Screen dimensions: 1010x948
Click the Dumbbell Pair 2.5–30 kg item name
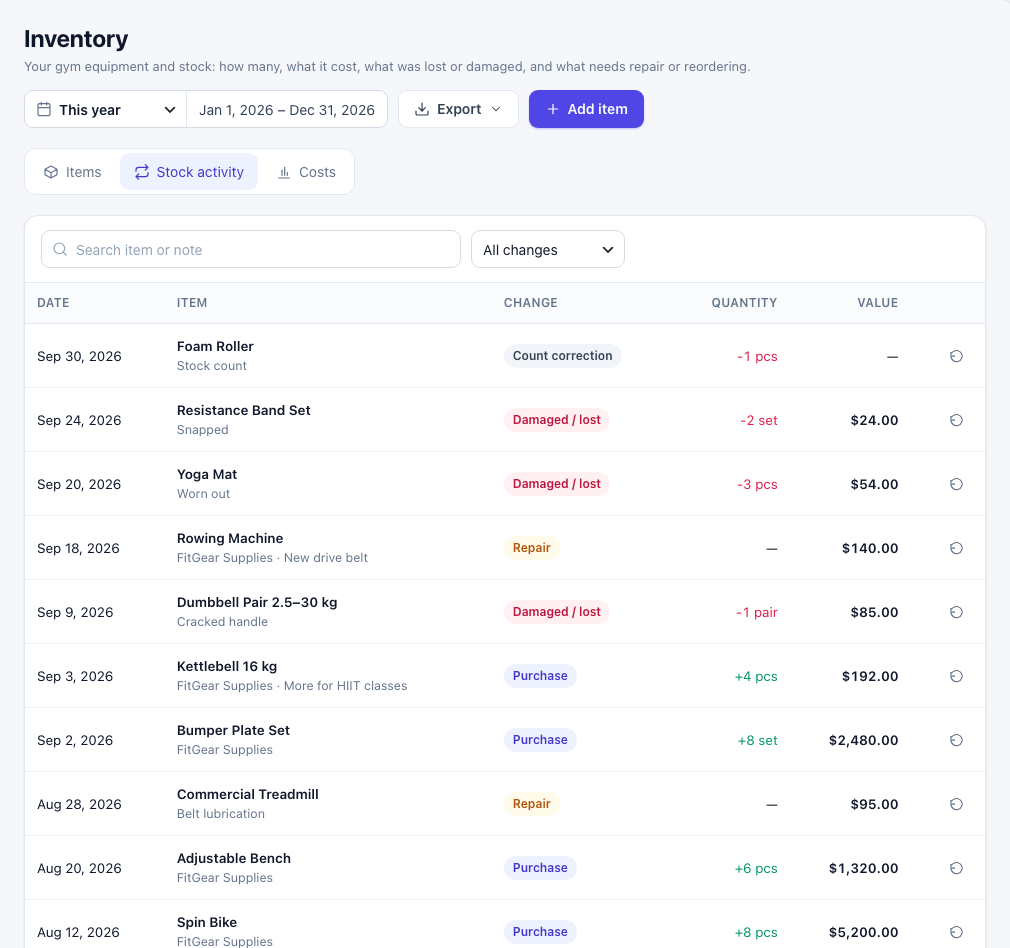pyautogui.click(x=257, y=602)
